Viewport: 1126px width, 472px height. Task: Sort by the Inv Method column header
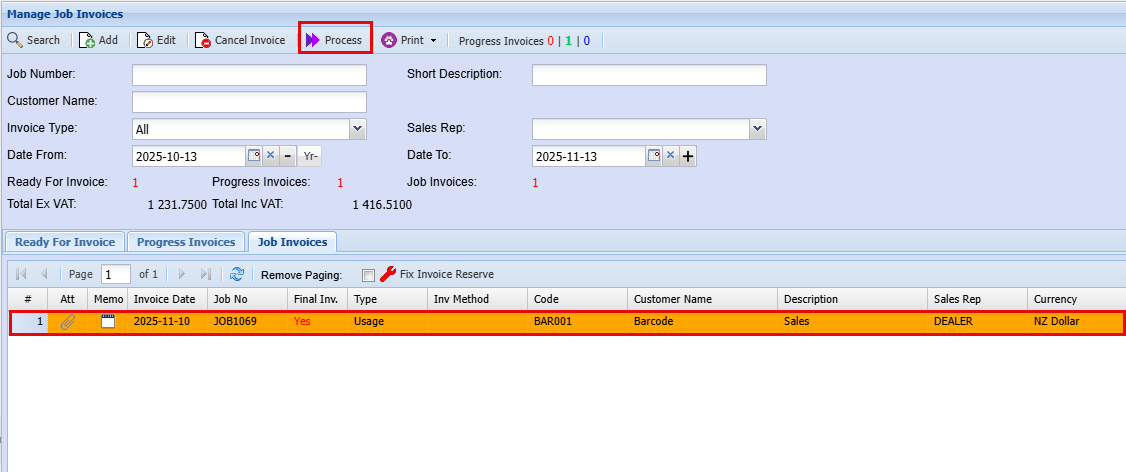[x=477, y=299]
